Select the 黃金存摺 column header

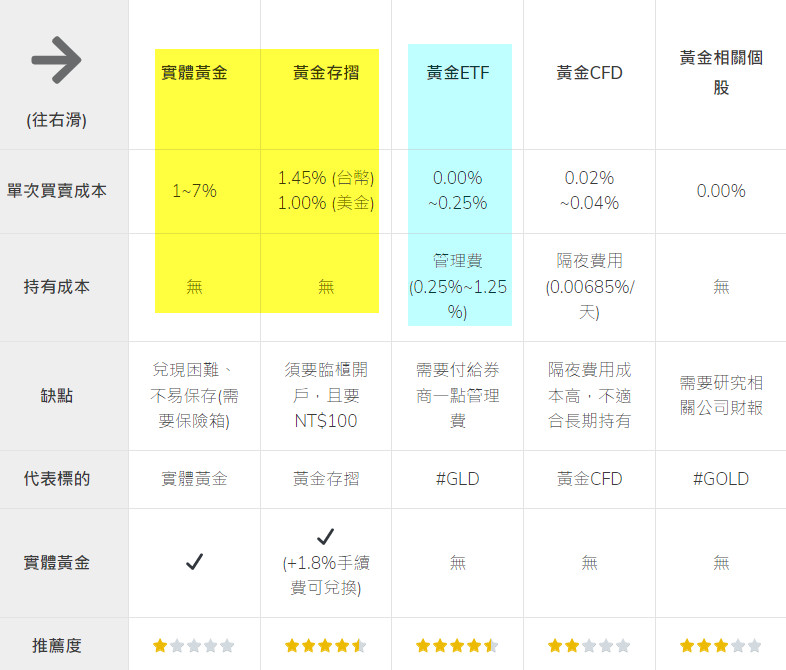pos(325,72)
